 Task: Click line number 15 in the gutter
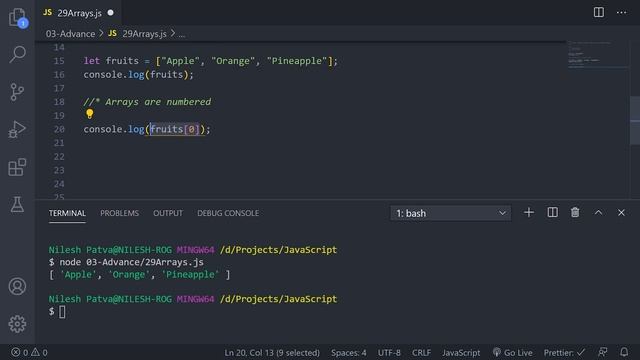[59, 61]
